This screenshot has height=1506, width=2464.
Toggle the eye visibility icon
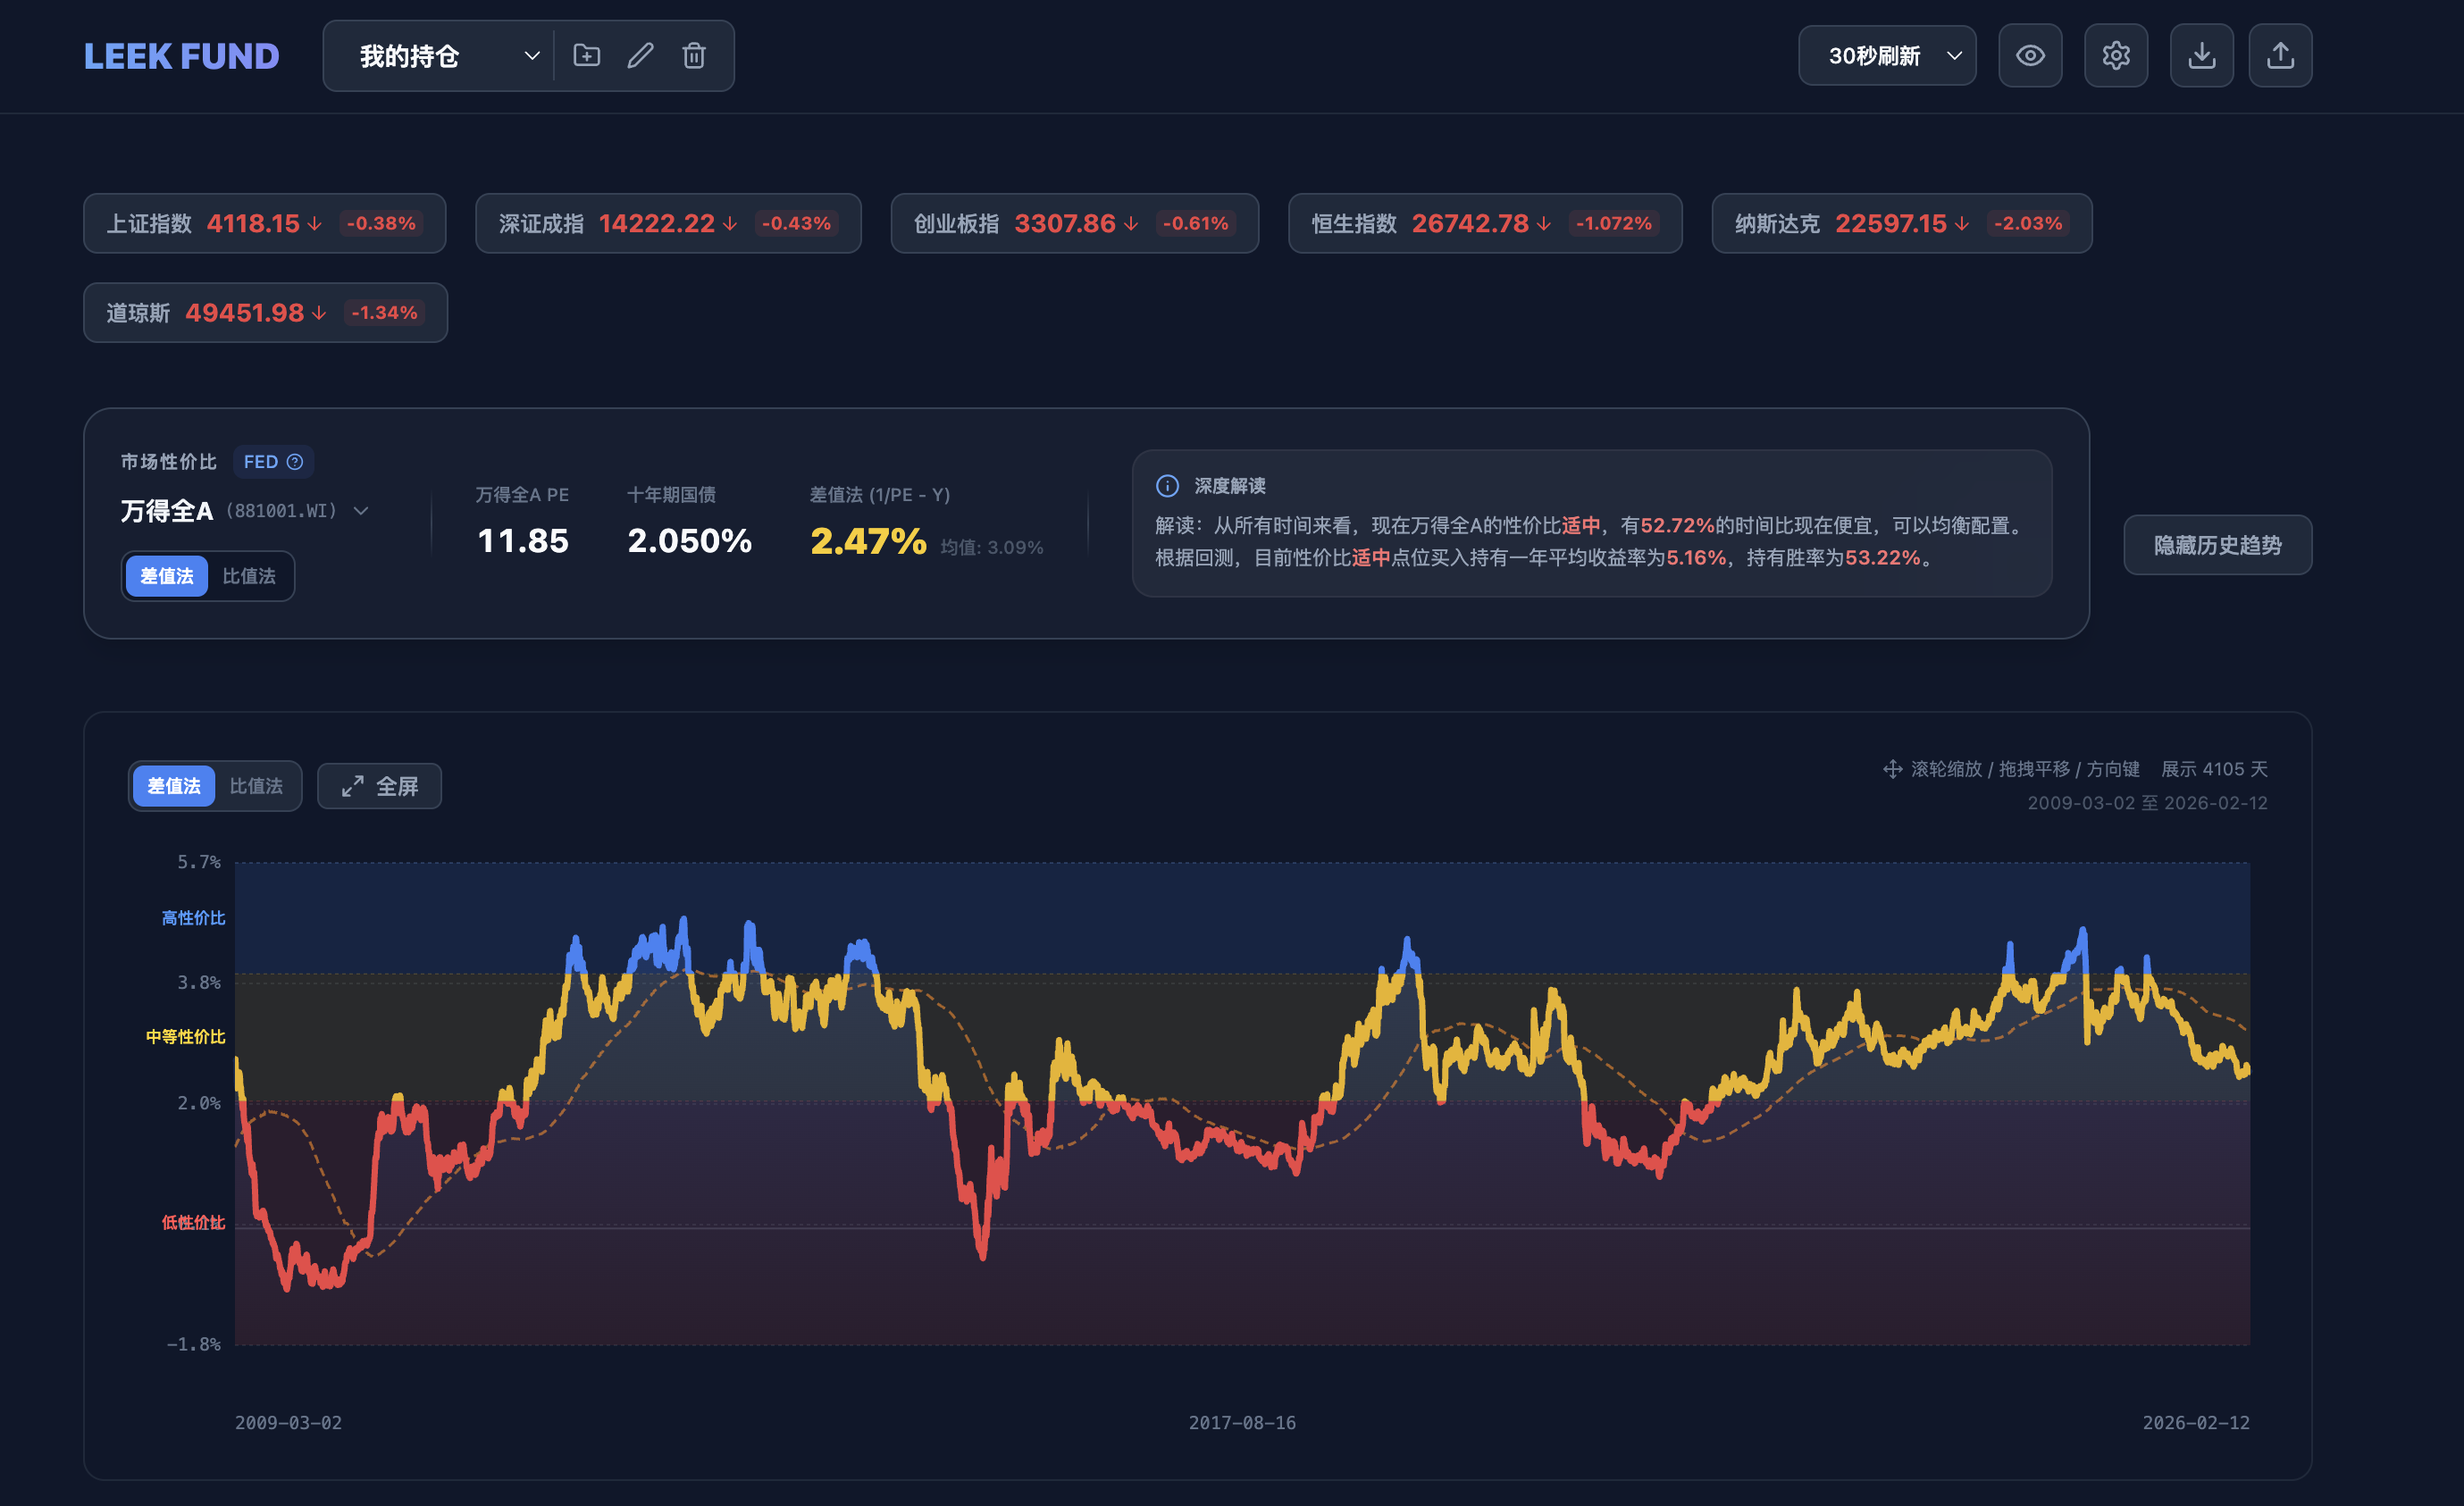pyautogui.click(x=2029, y=56)
